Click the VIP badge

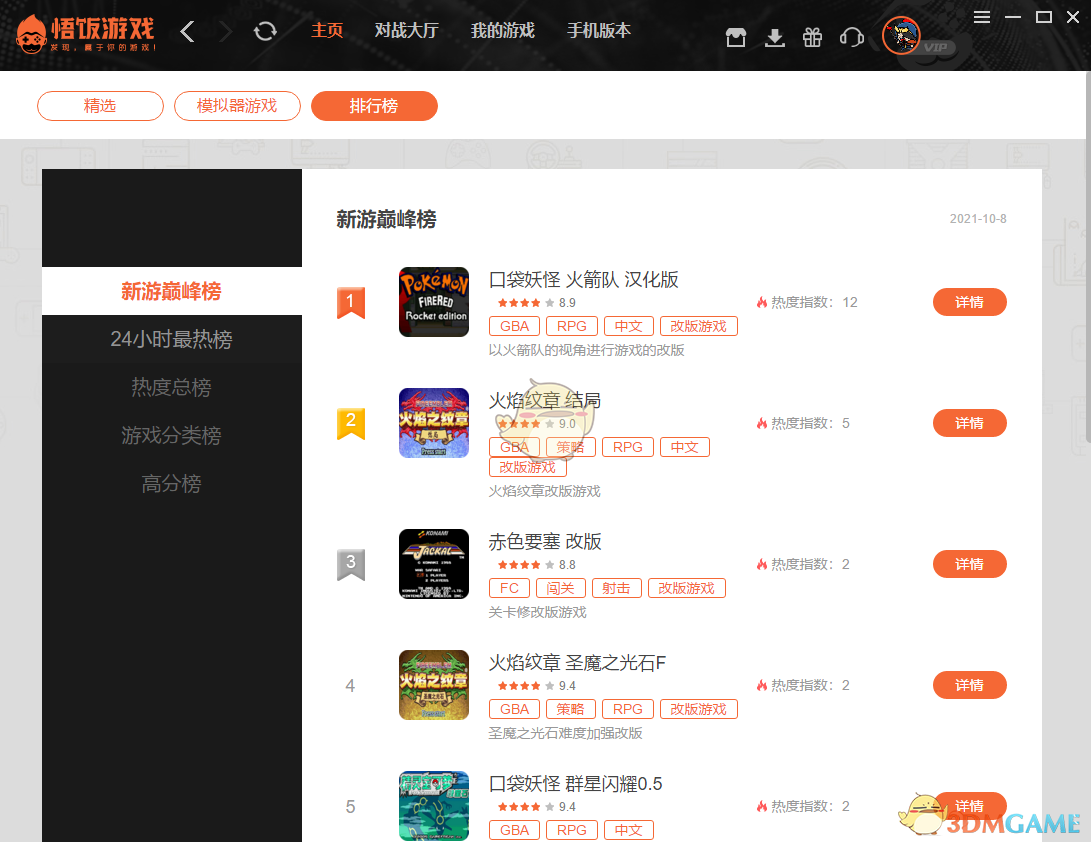point(937,47)
